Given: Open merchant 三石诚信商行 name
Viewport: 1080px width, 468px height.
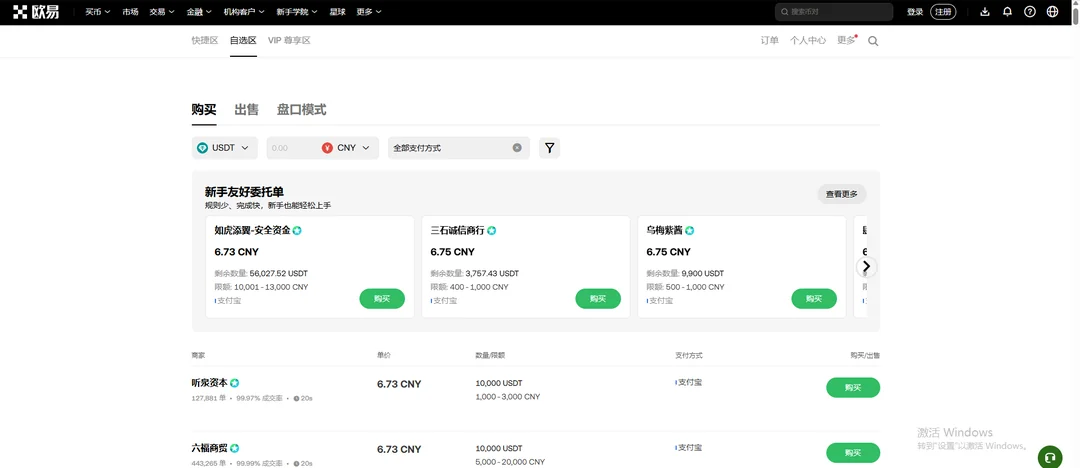Looking at the screenshot, I should [457, 230].
